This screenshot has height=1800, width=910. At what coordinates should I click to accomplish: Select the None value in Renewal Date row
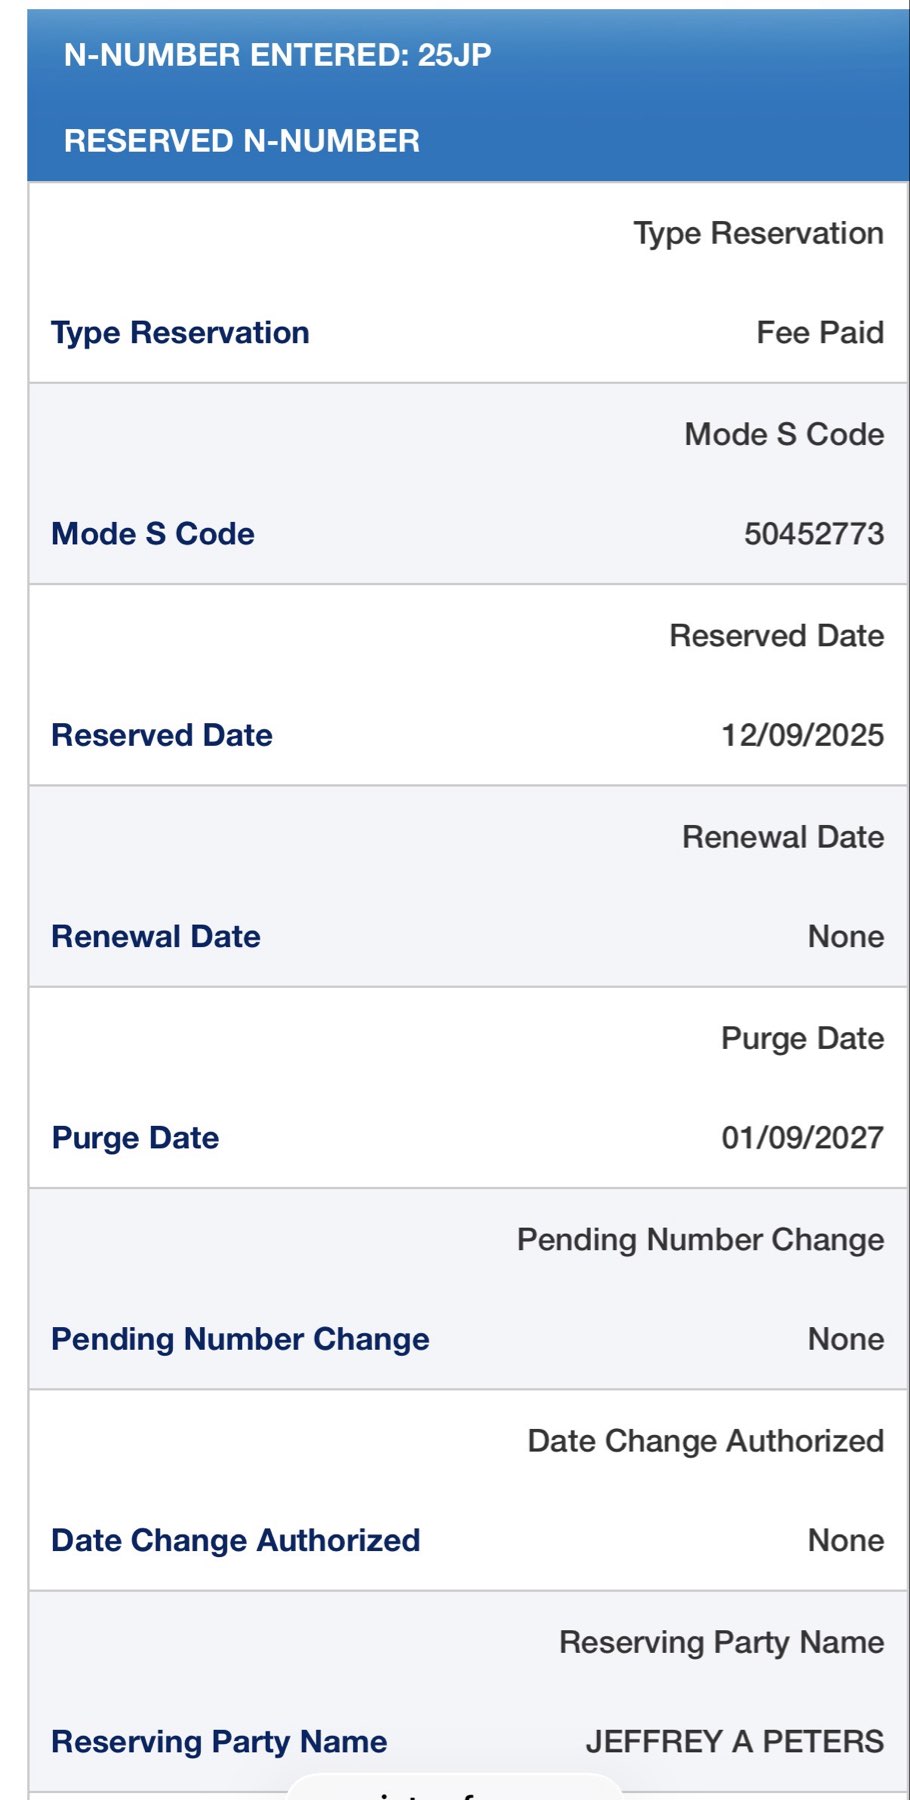[x=845, y=937]
